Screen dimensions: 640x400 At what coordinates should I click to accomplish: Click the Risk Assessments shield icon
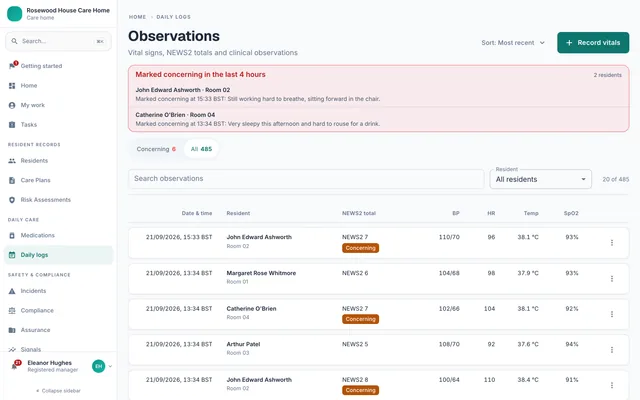(12, 200)
